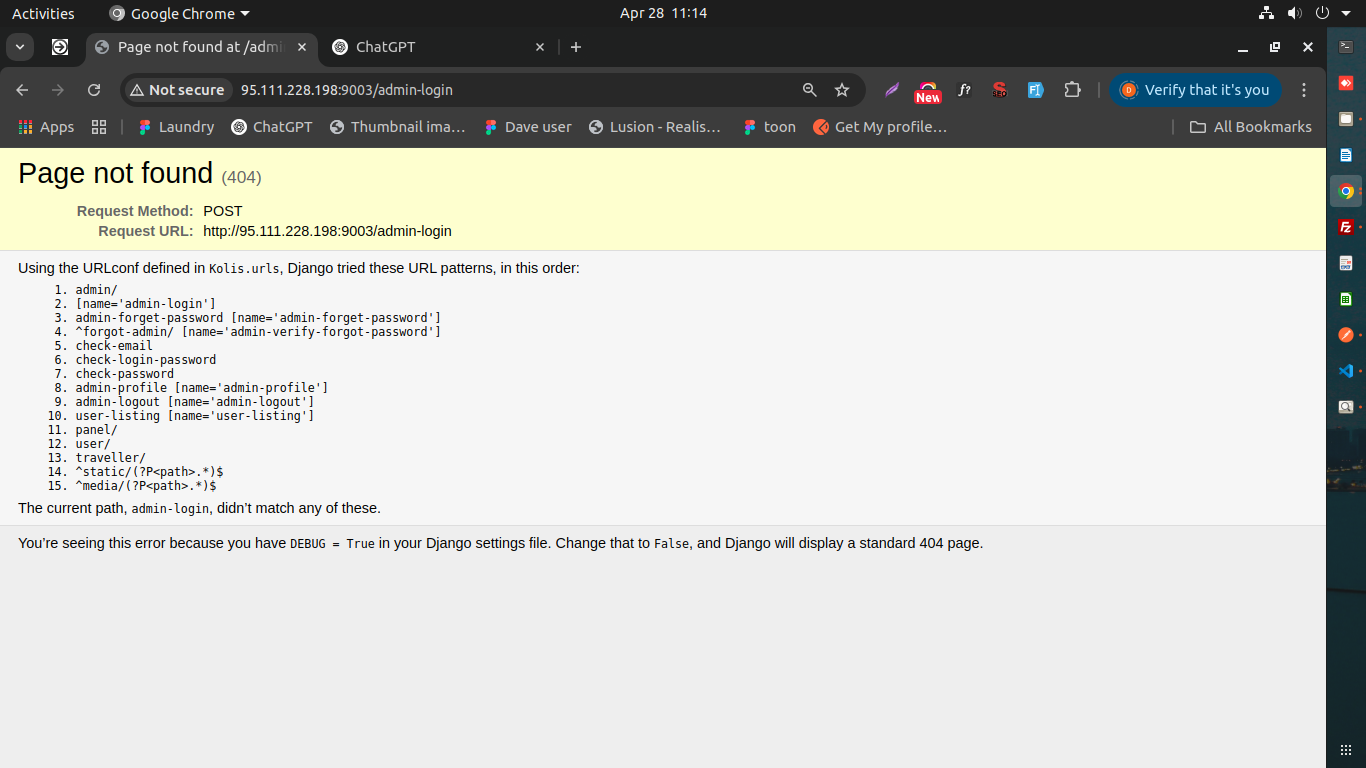Image resolution: width=1366 pixels, height=768 pixels.
Task: Click the red SEO extension icon
Action: (x=999, y=90)
